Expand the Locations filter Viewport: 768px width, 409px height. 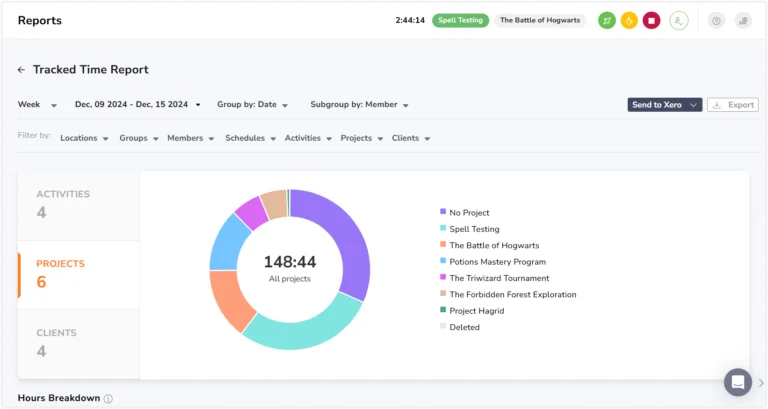point(84,139)
